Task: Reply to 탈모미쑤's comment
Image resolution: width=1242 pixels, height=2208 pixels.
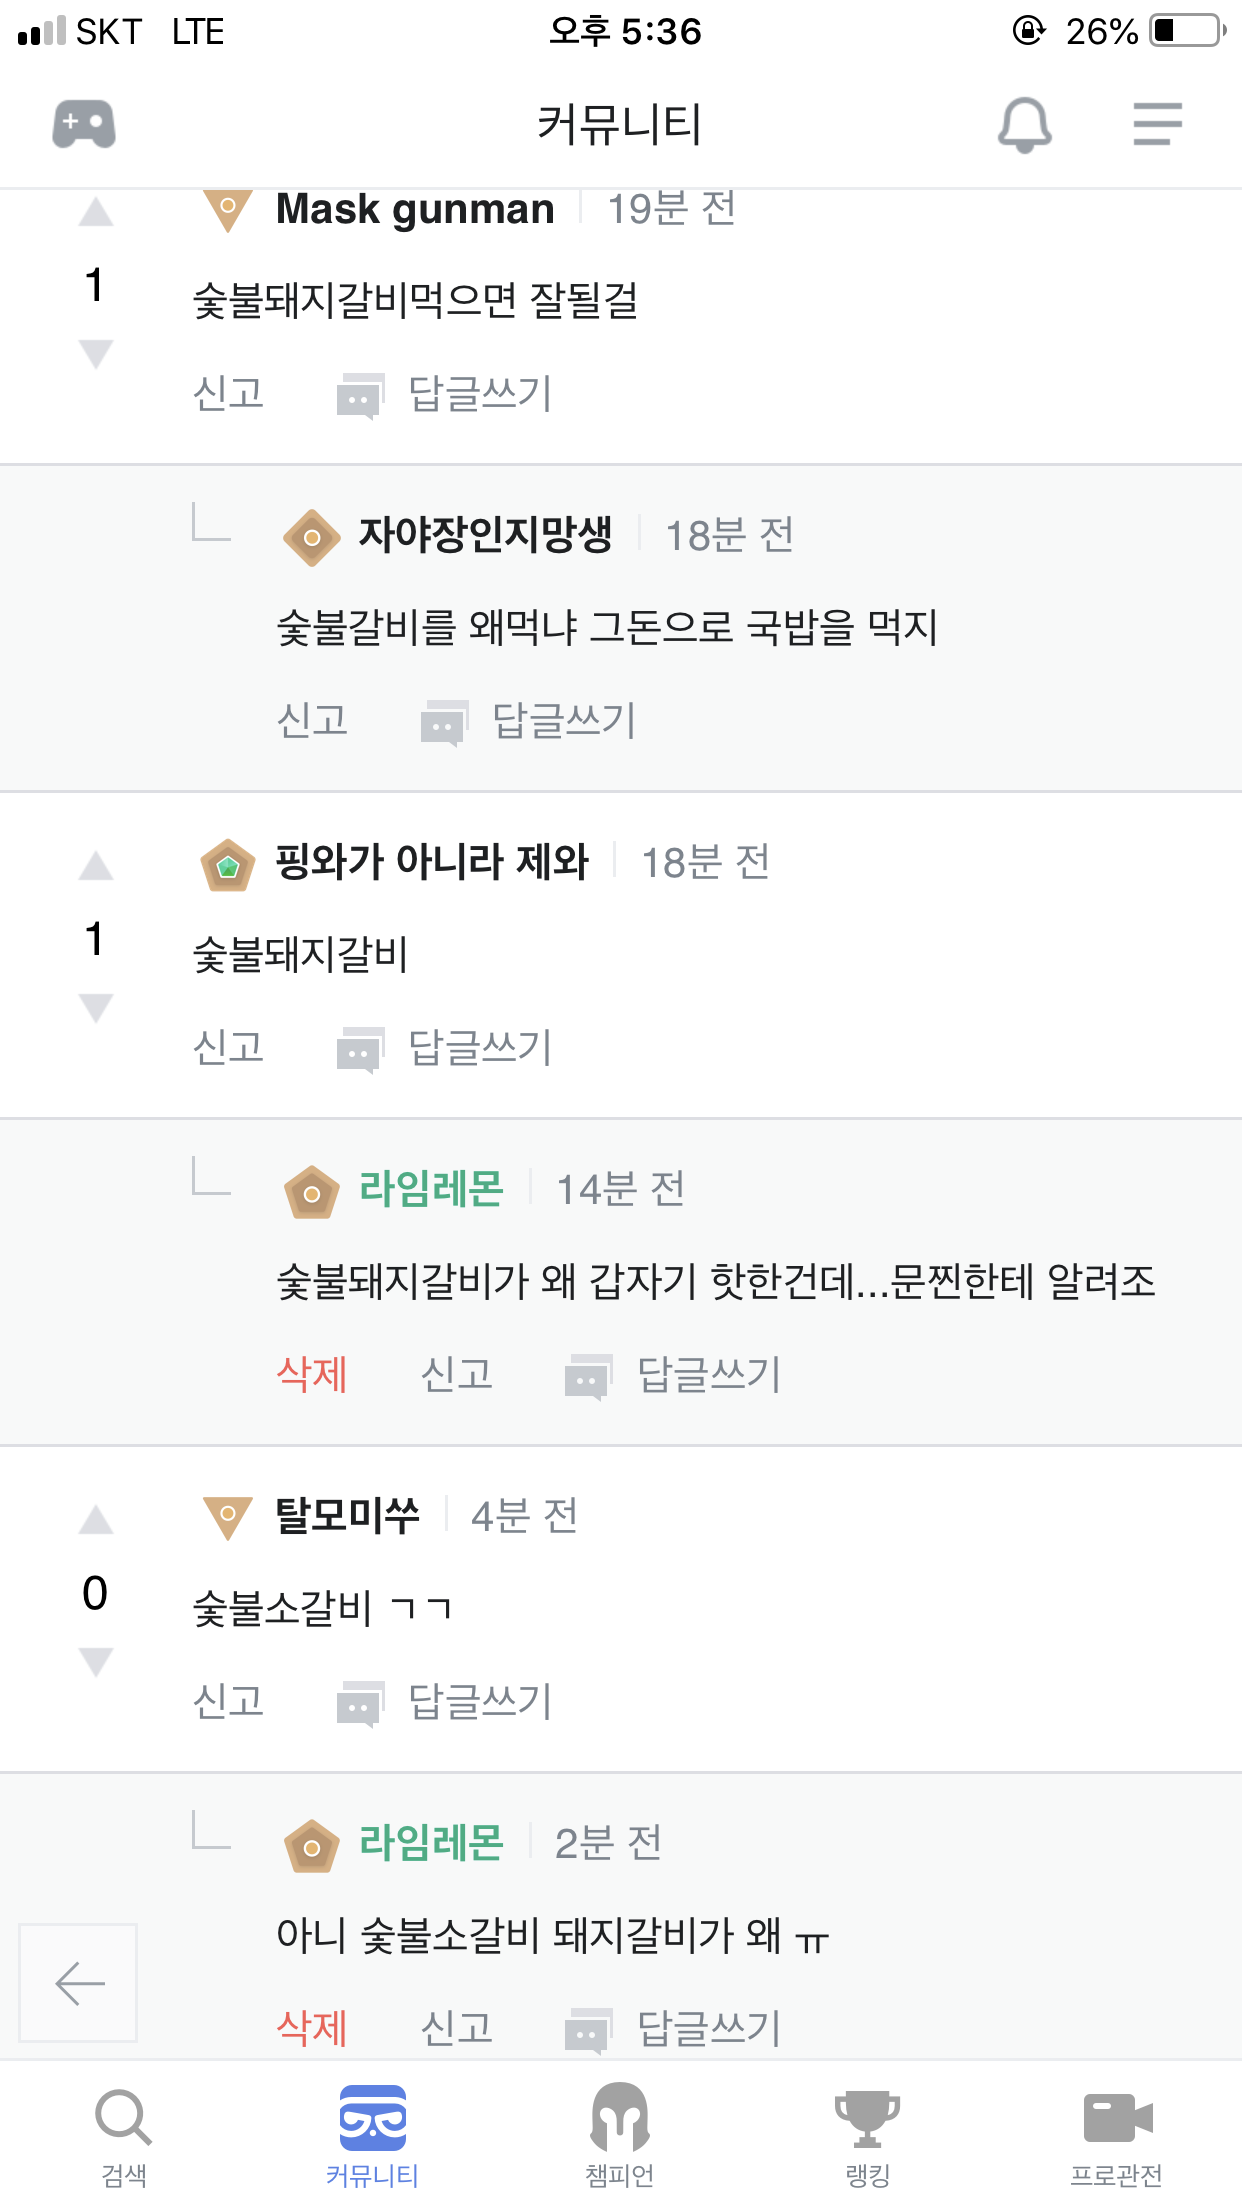Action: (479, 1701)
